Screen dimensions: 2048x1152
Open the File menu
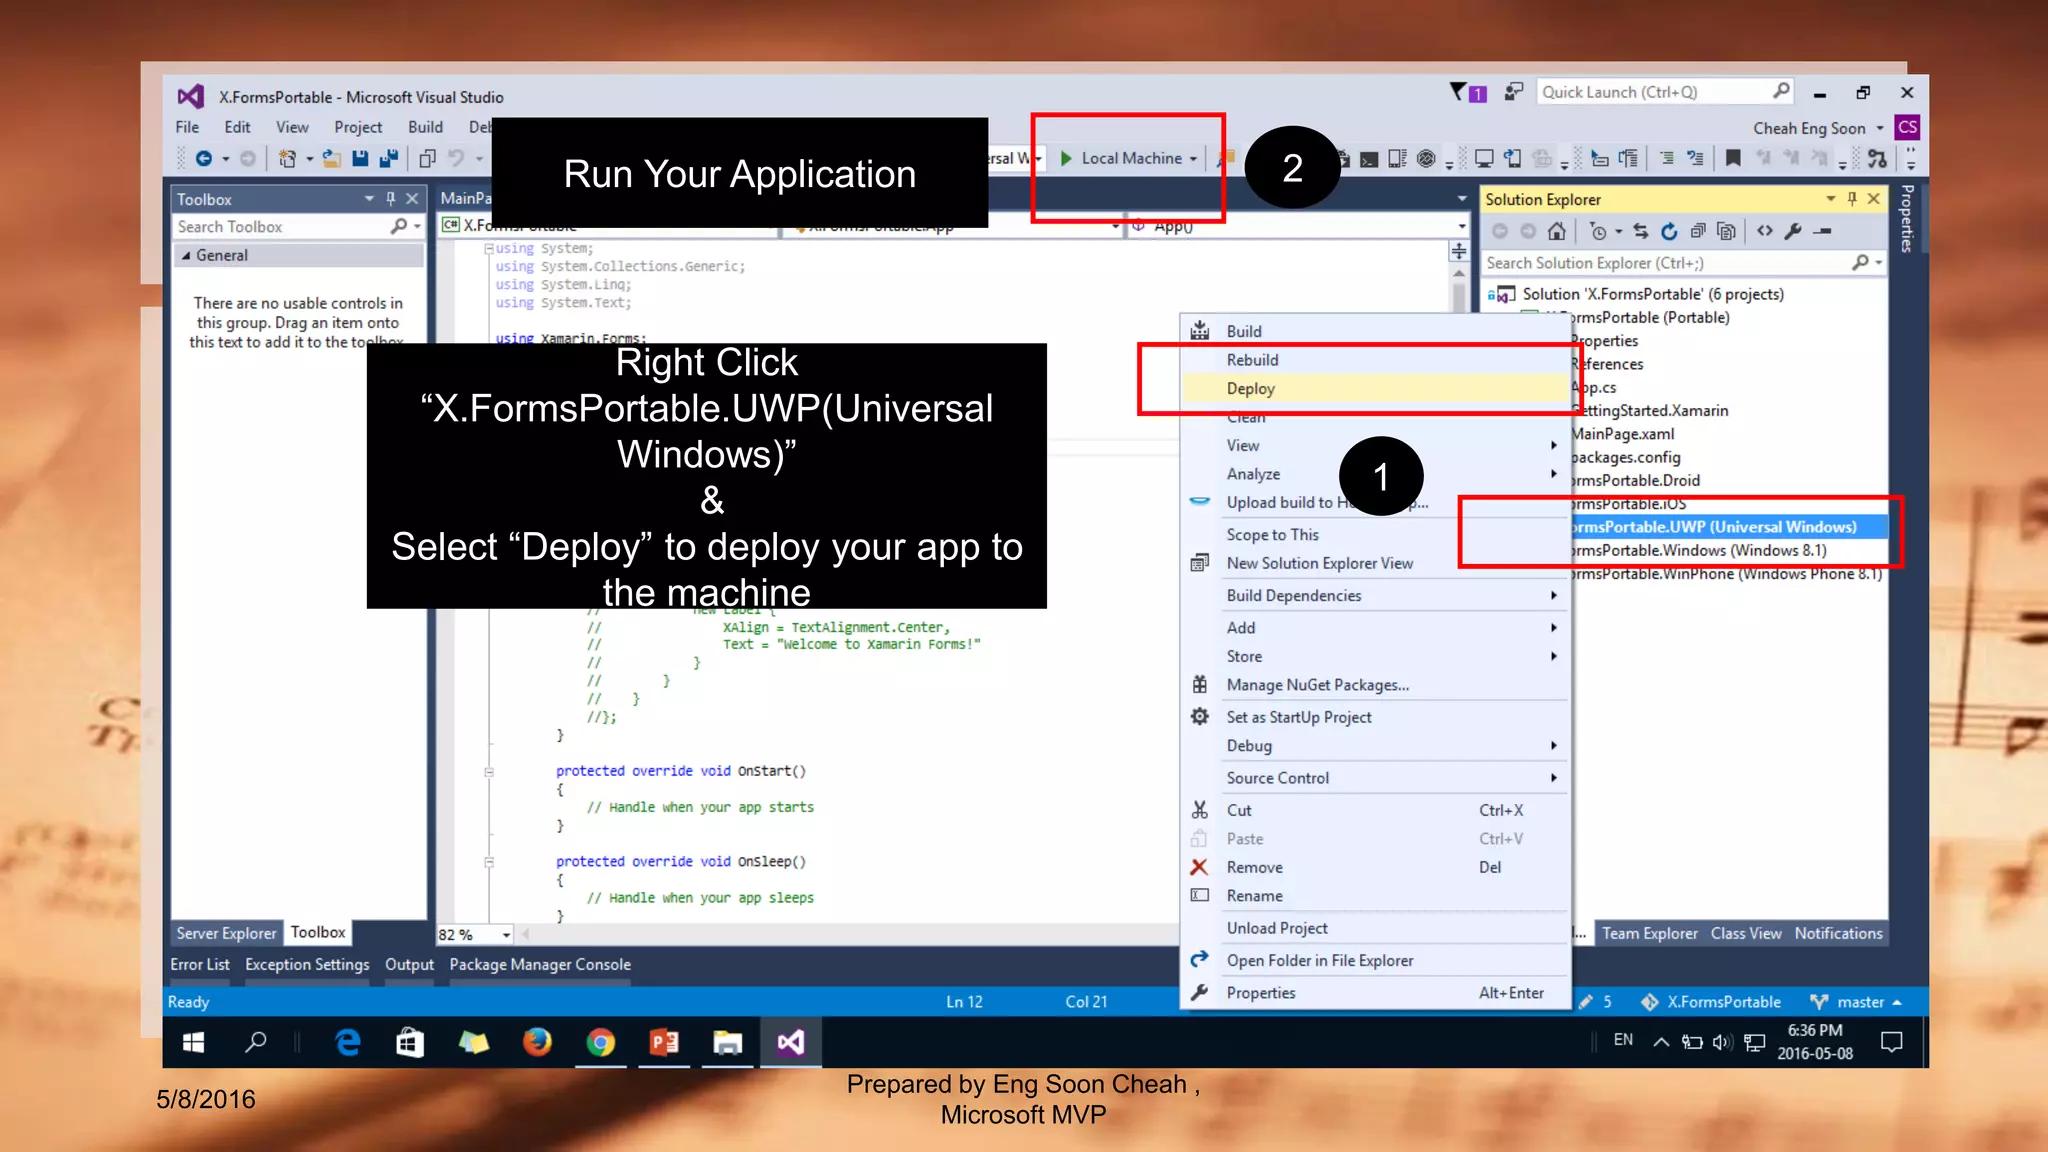tap(187, 127)
